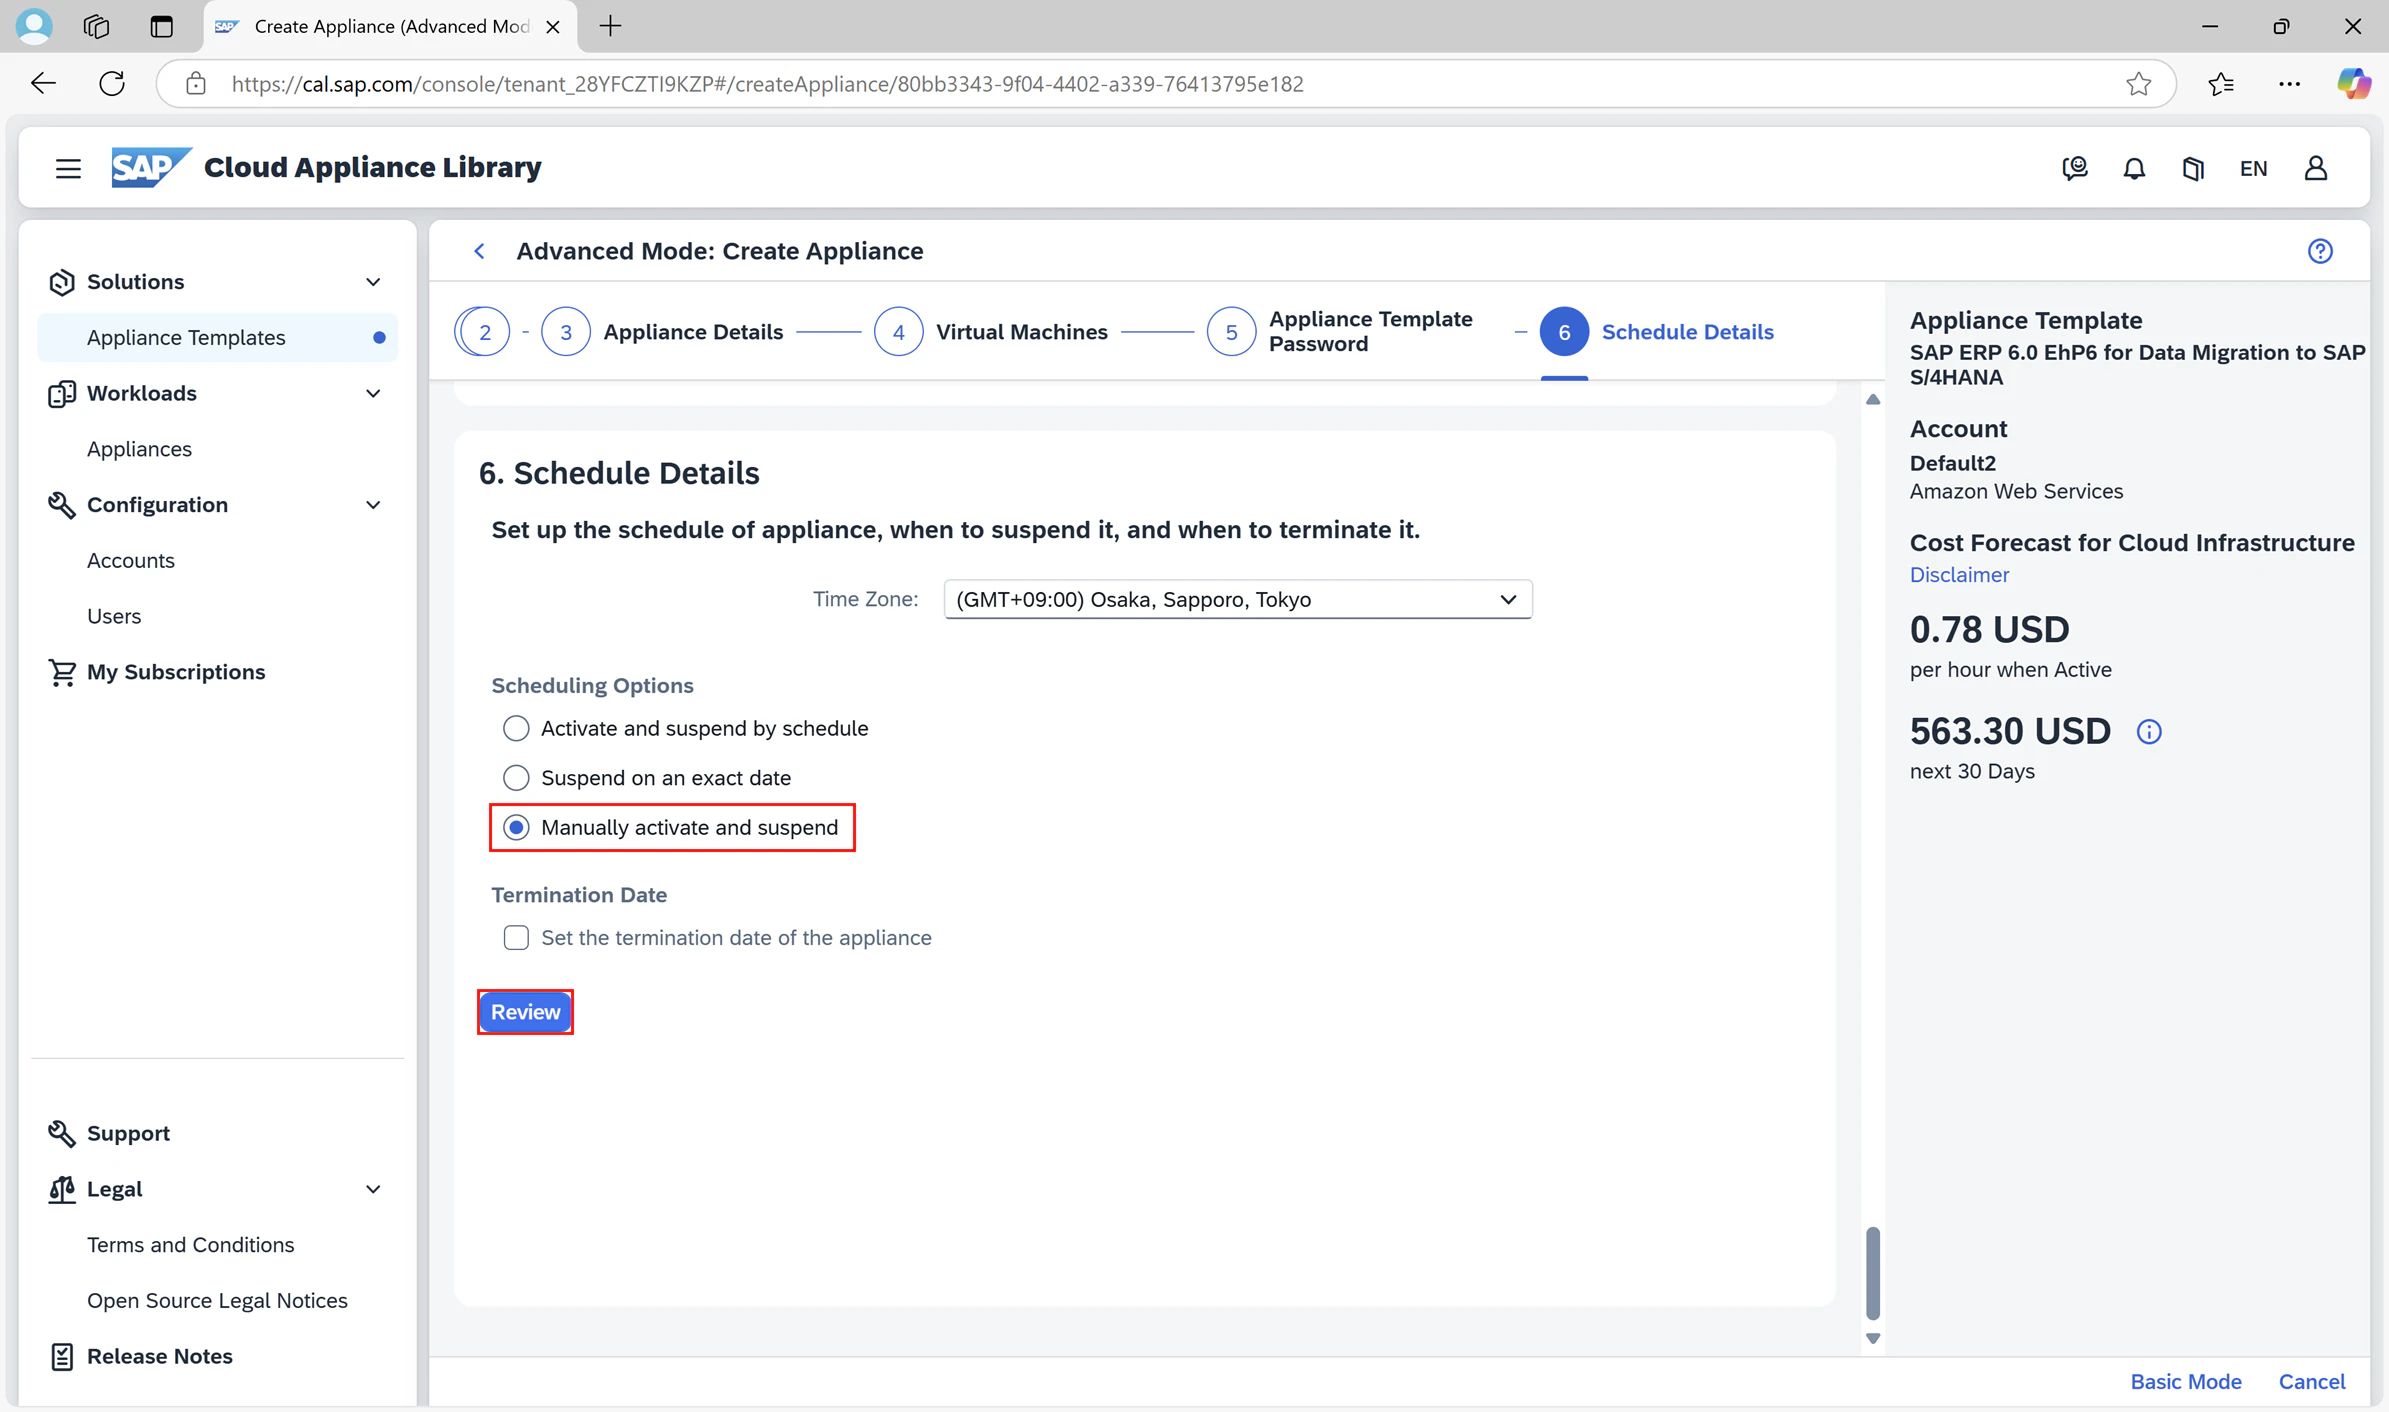Bookmark this page with the star icon
The height and width of the screenshot is (1412, 2389).
tap(2138, 84)
